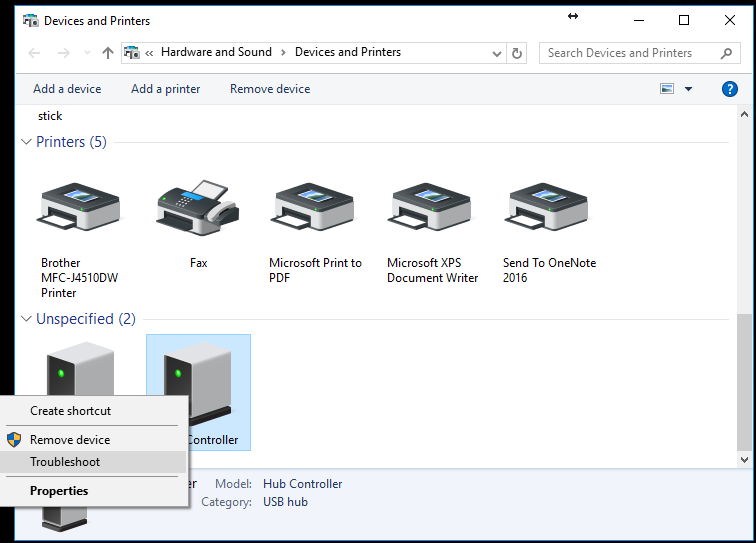Open Properties from context menu
756x543 pixels.
[94, 491]
